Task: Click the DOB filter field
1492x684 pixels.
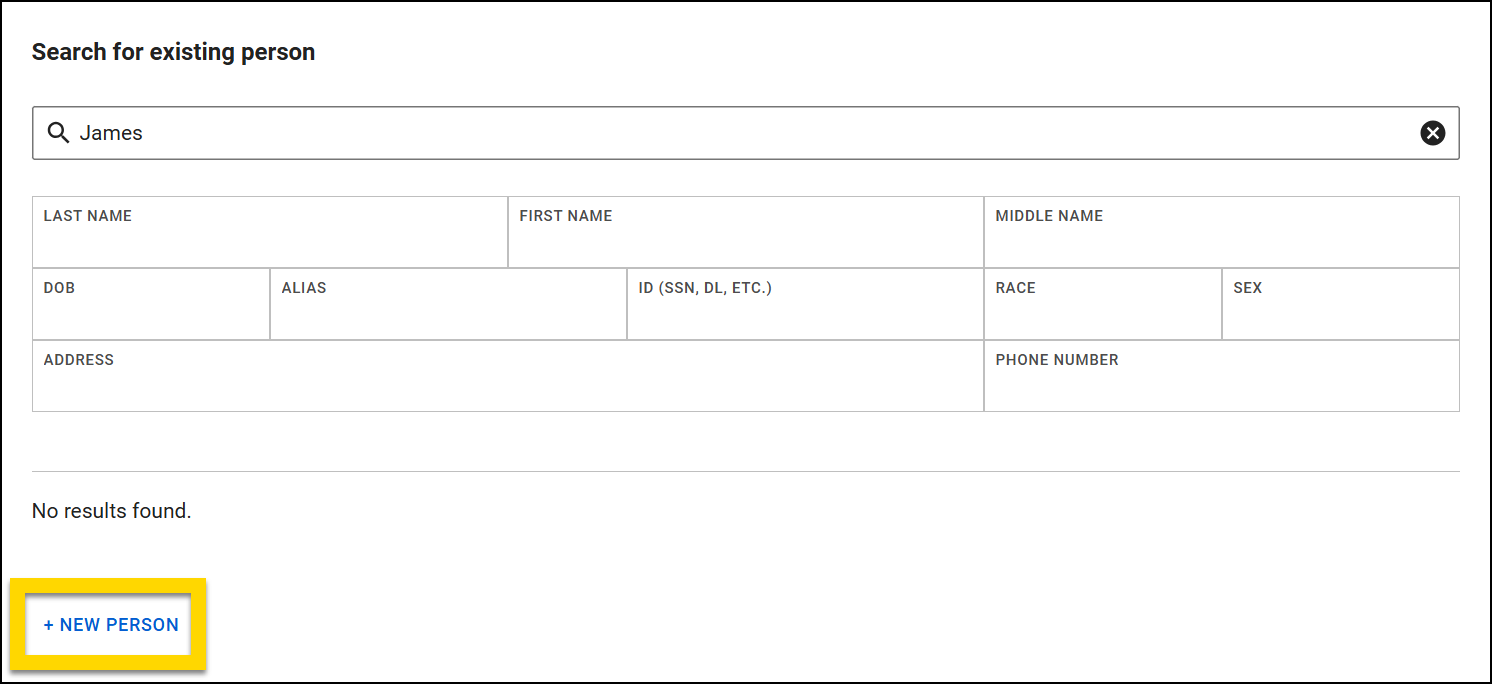Action: [150, 304]
